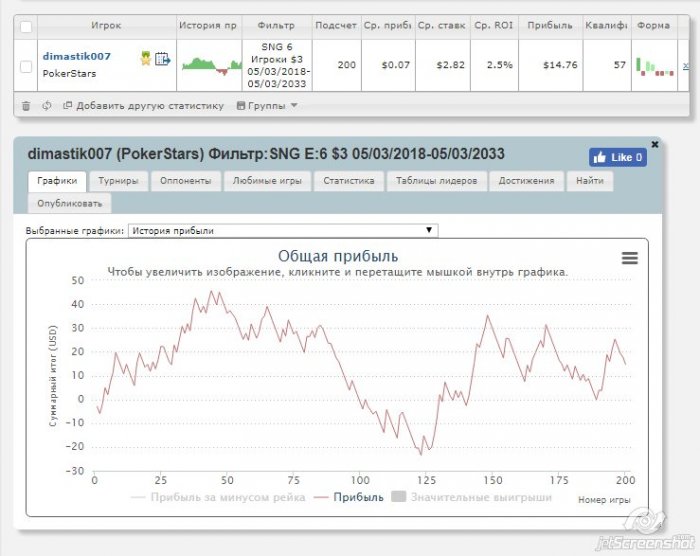Screen dimensions: 700x556
Task: Click the refresh icon below the table
Action: pyautogui.click(x=46, y=106)
